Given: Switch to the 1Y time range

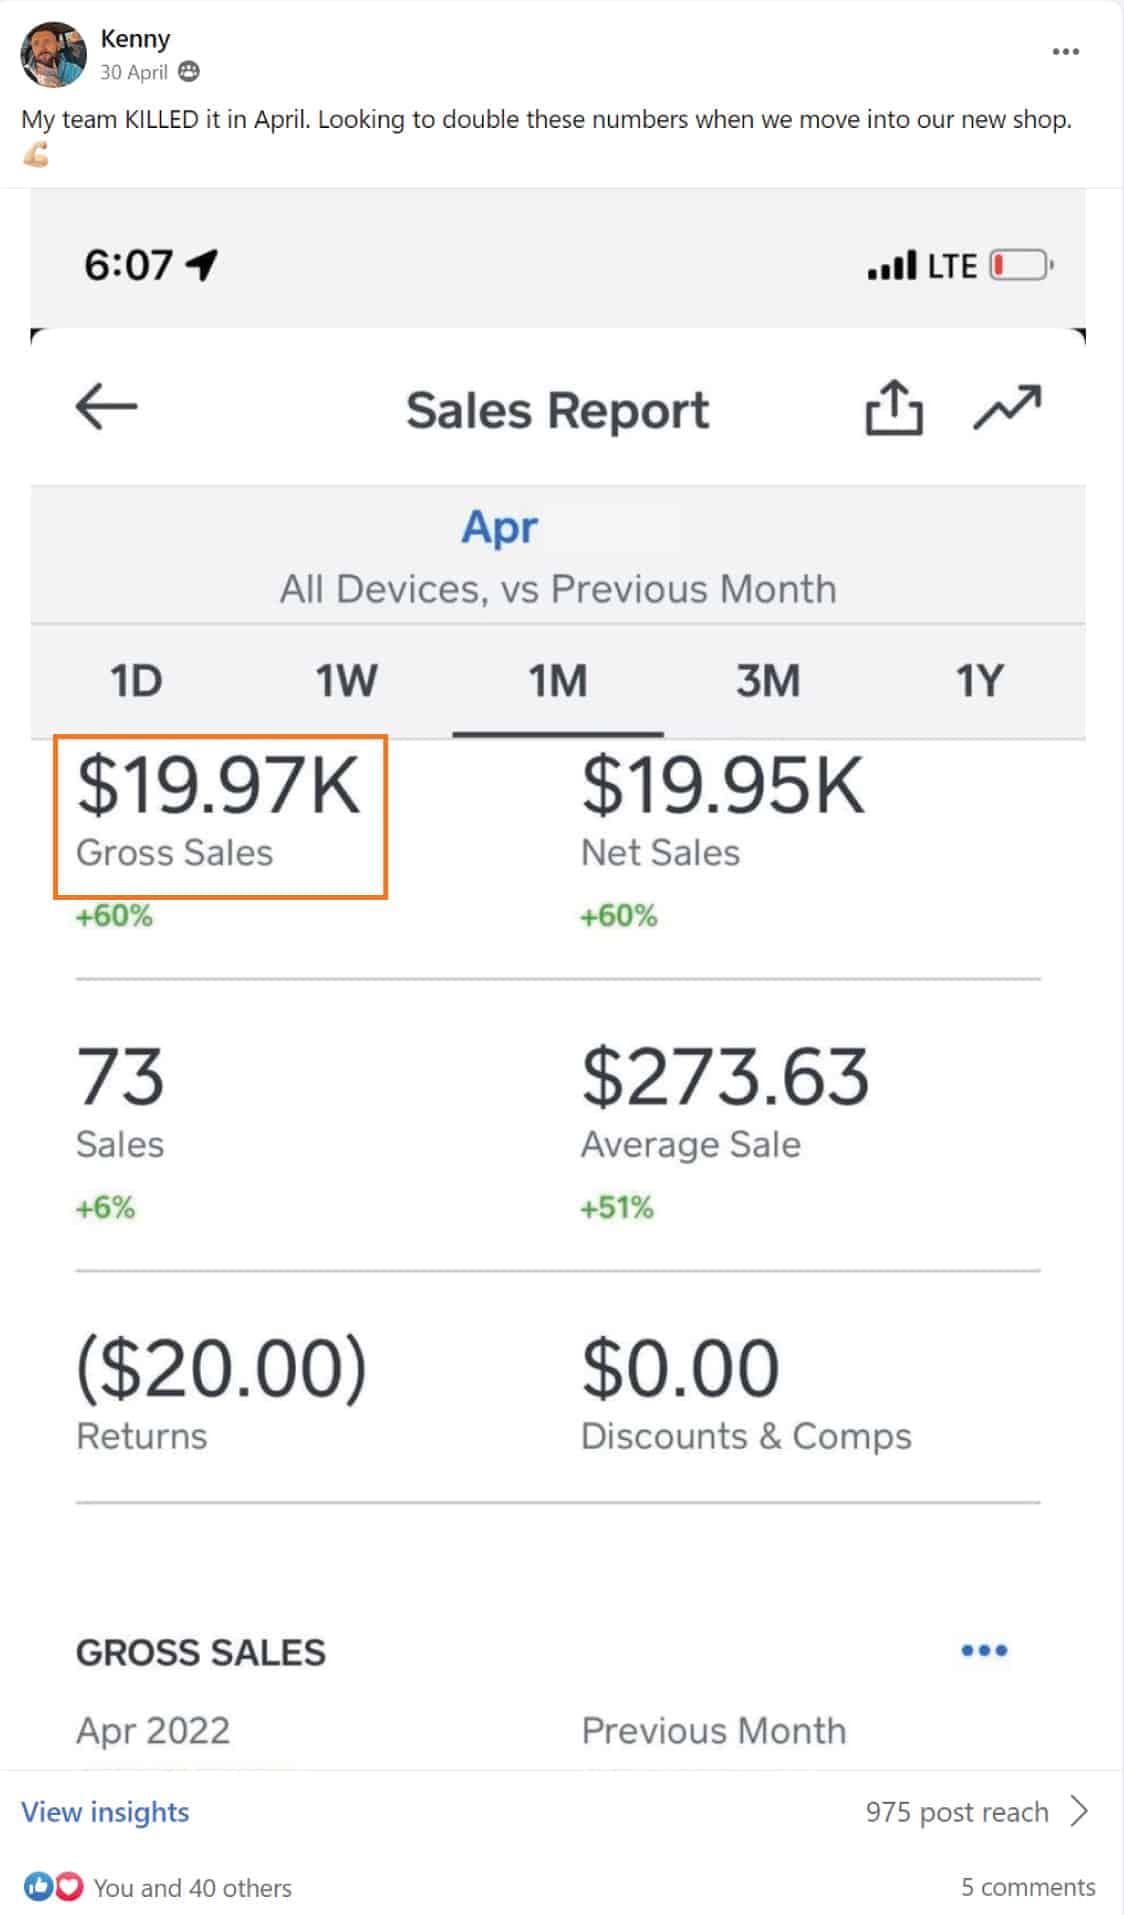Looking at the screenshot, I should pos(979,682).
